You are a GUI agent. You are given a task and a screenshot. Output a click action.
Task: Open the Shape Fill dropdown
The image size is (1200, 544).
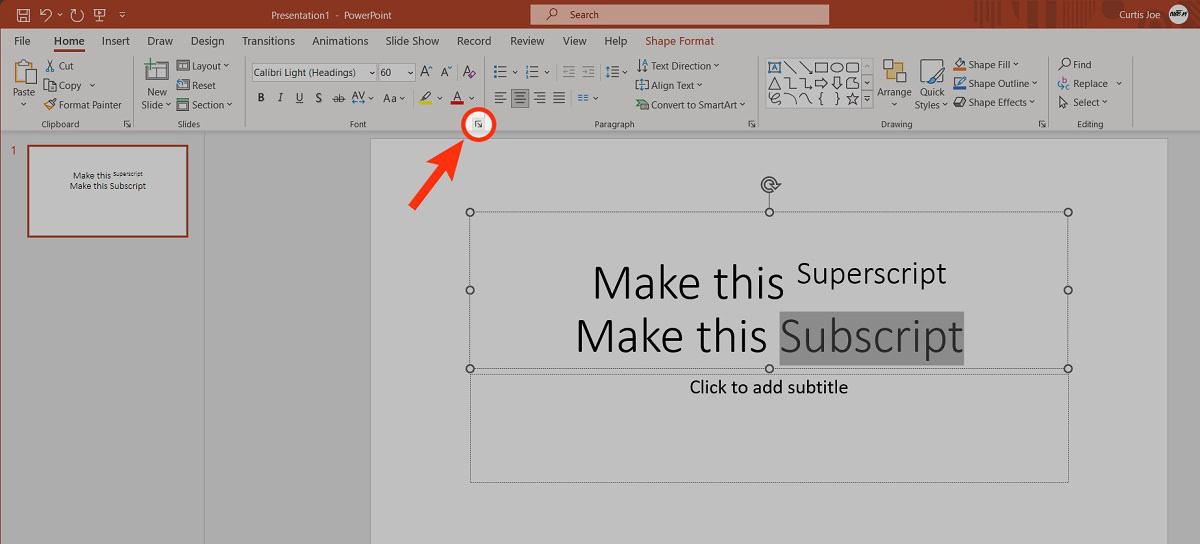click(x=1015, y=65)
